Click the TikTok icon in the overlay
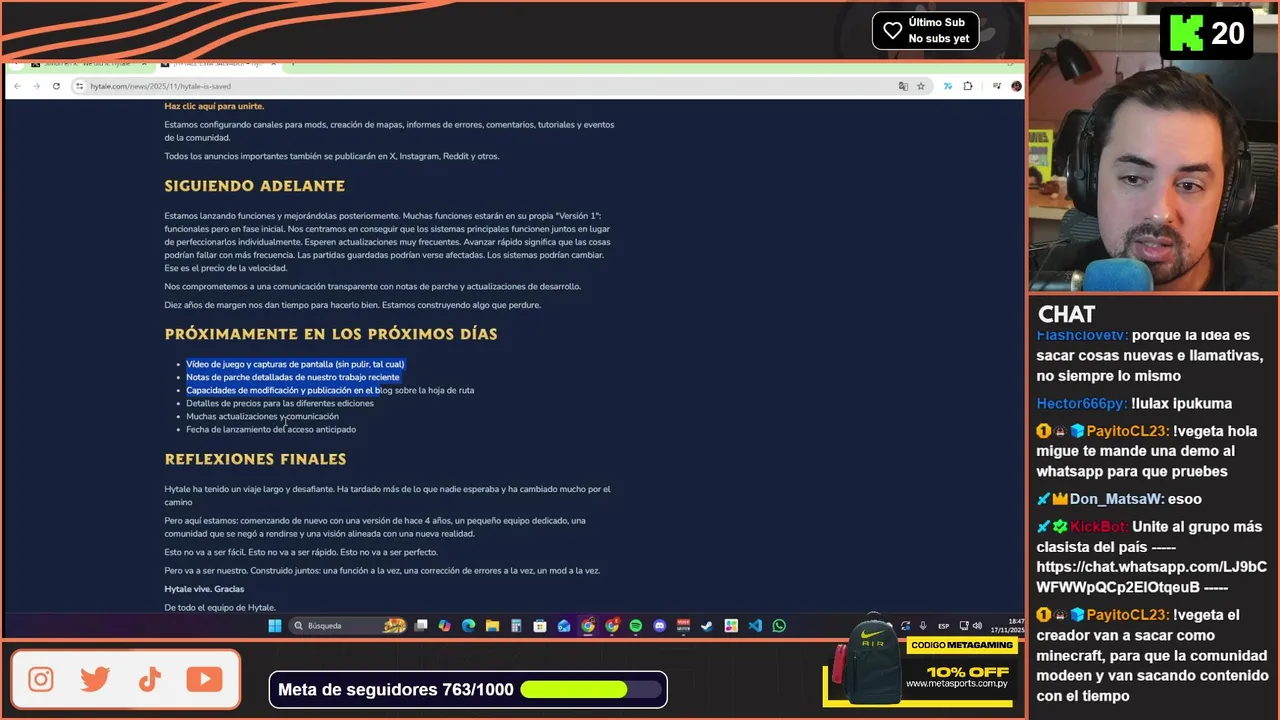Screen dimensions: 1280x720 pos(150,680)
